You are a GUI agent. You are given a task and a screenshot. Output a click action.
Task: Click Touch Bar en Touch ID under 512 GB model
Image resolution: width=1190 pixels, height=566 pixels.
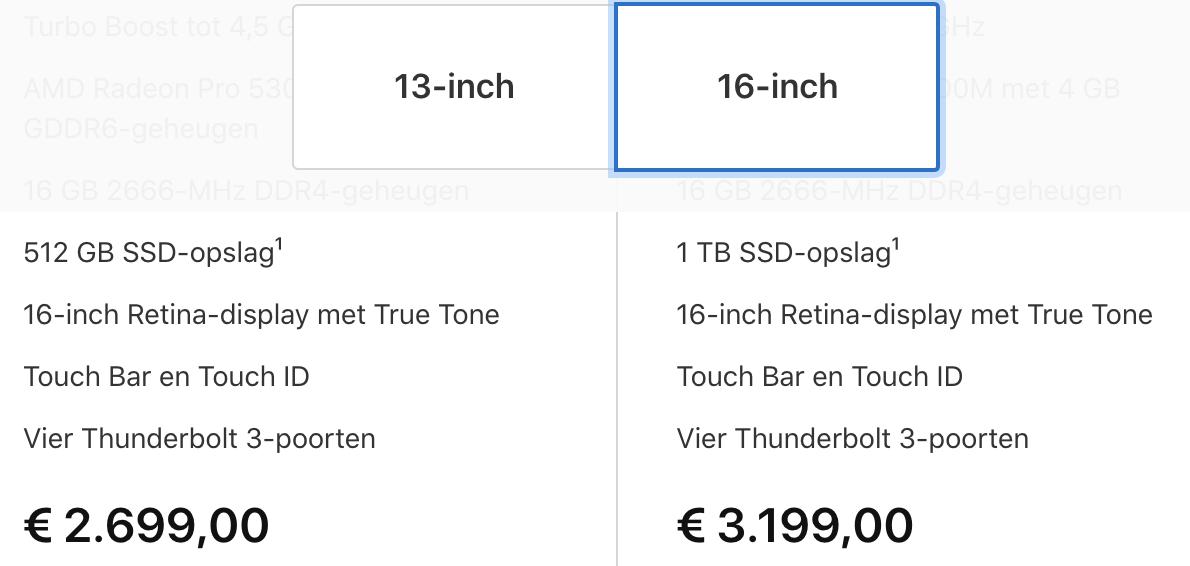pyautogui.click(x=166, y=376)
